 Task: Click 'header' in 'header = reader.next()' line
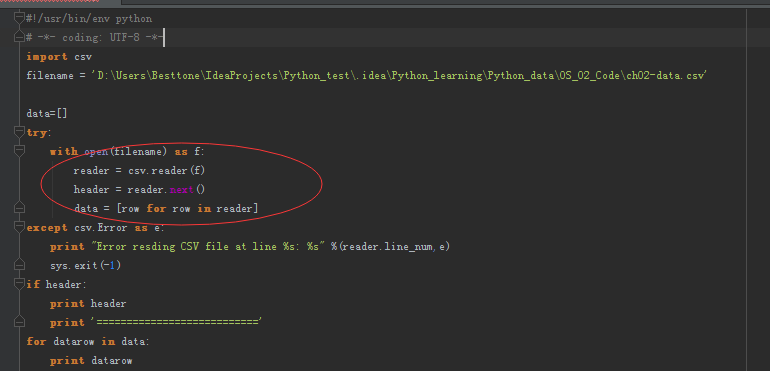tap(91, 190)
